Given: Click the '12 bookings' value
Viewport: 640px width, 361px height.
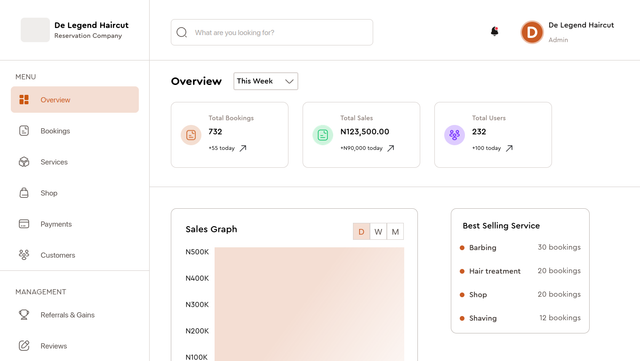Looking at the screenshot, I should pos(560,318).
